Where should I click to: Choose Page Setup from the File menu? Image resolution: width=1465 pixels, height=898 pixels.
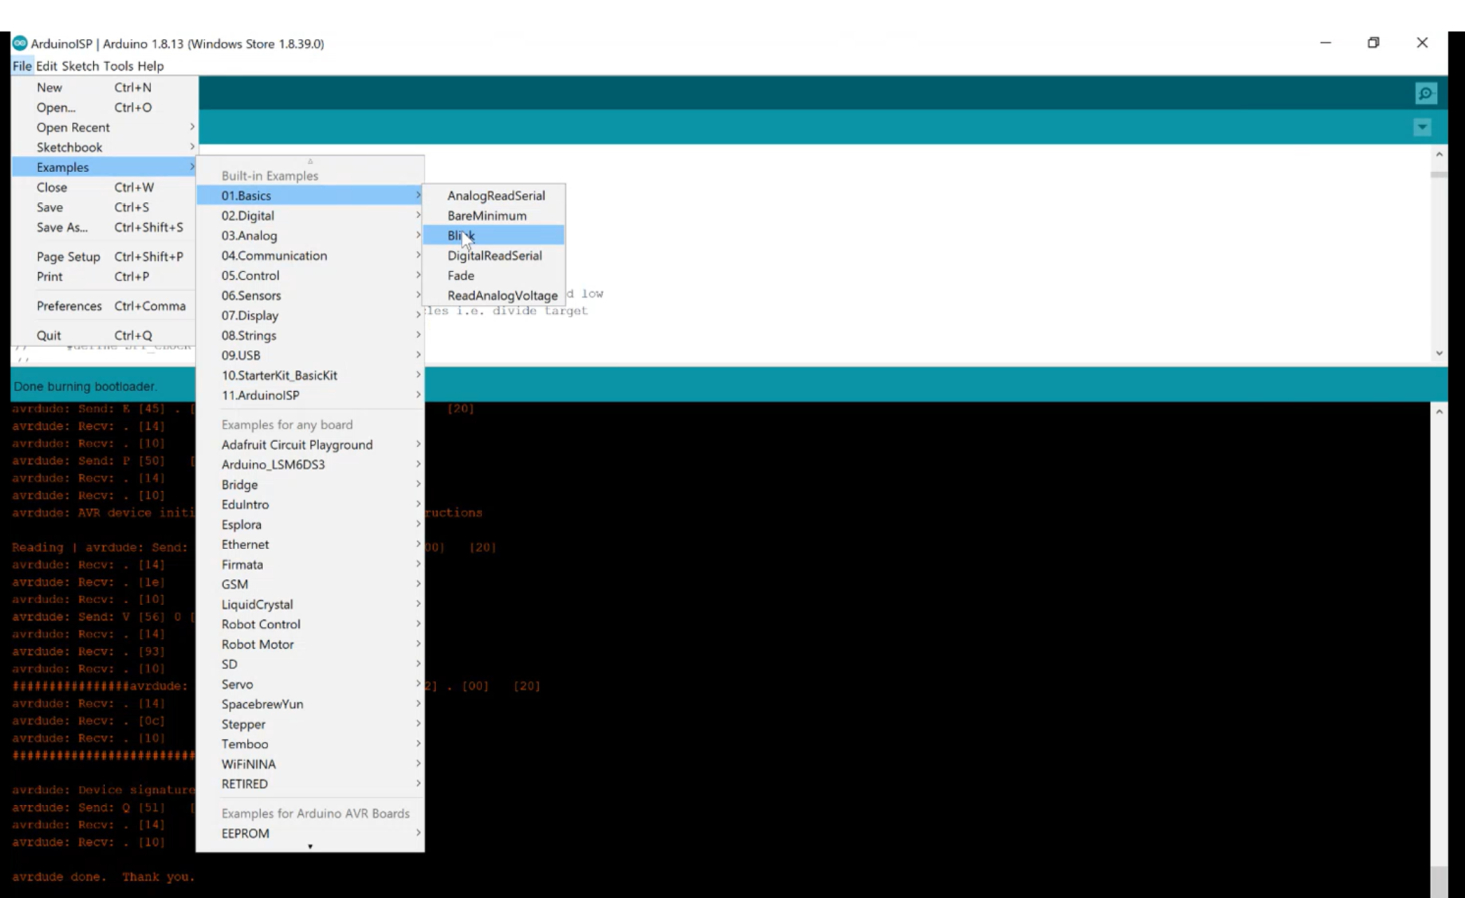pyautogui.click(x=105, y=257)
